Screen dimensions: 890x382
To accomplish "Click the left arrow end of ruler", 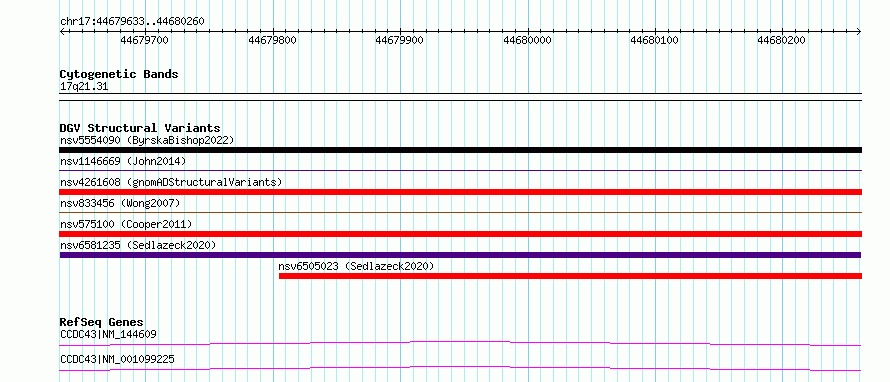I will click(x=62, y=32).
